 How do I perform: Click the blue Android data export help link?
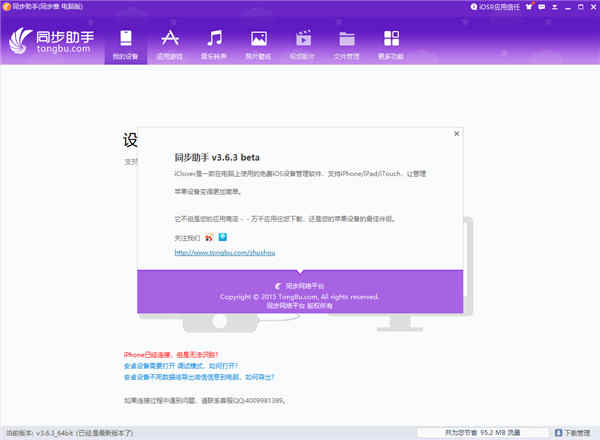(199, 377)
